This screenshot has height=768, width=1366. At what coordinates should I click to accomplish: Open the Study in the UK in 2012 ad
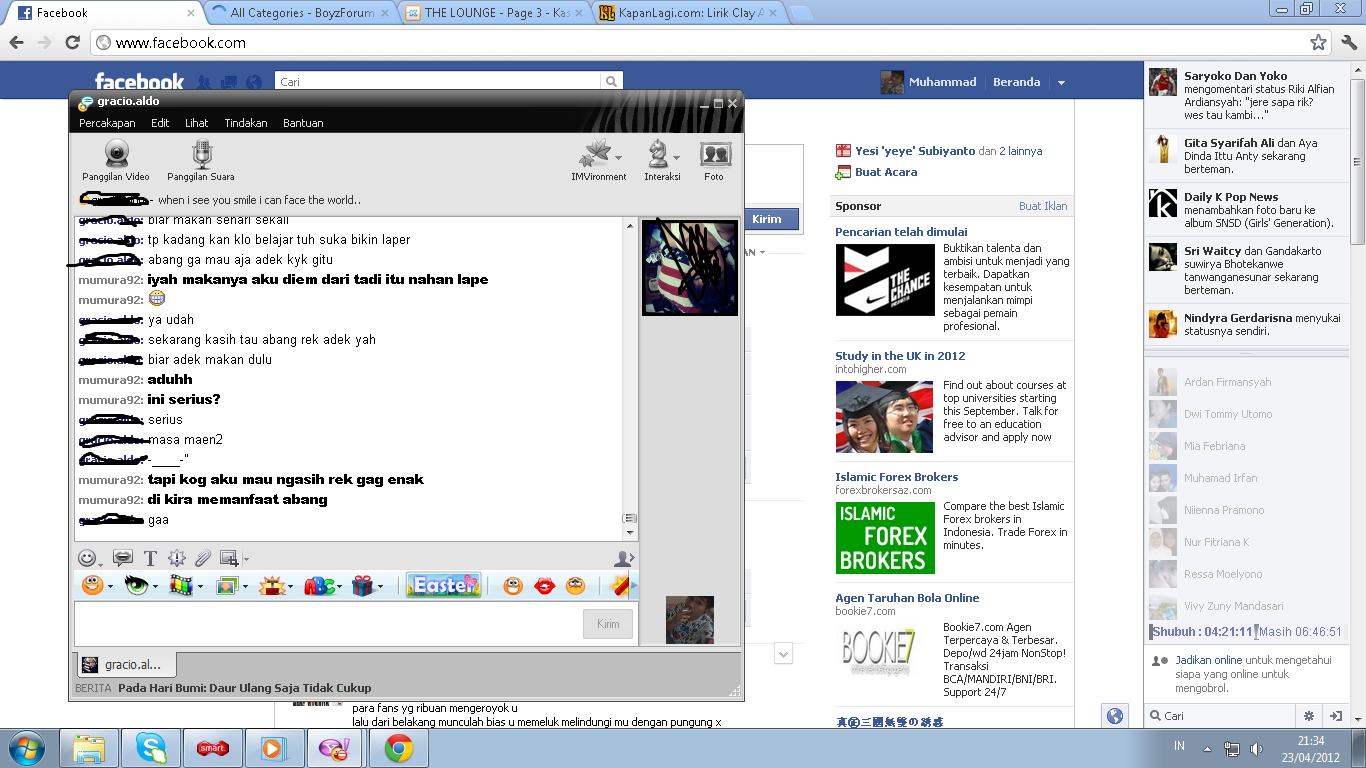900,356
